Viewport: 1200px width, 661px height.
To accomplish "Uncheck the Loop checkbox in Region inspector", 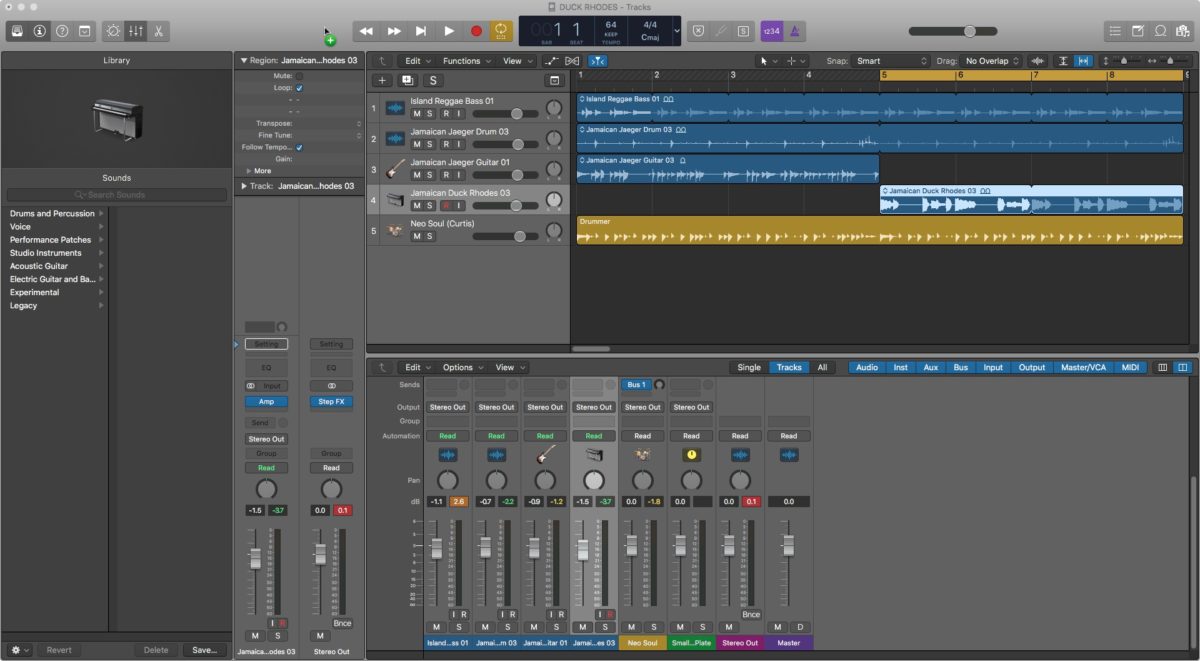I will click(x=299, y=88).
